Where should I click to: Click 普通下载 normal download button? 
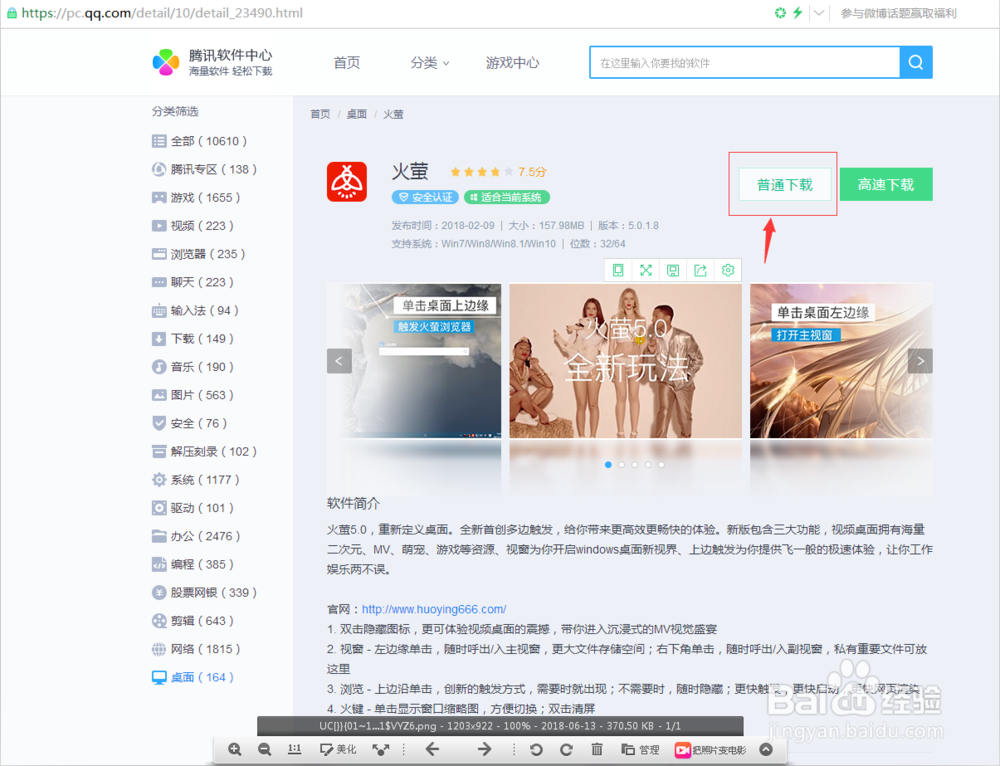click(x=784, y=184)
